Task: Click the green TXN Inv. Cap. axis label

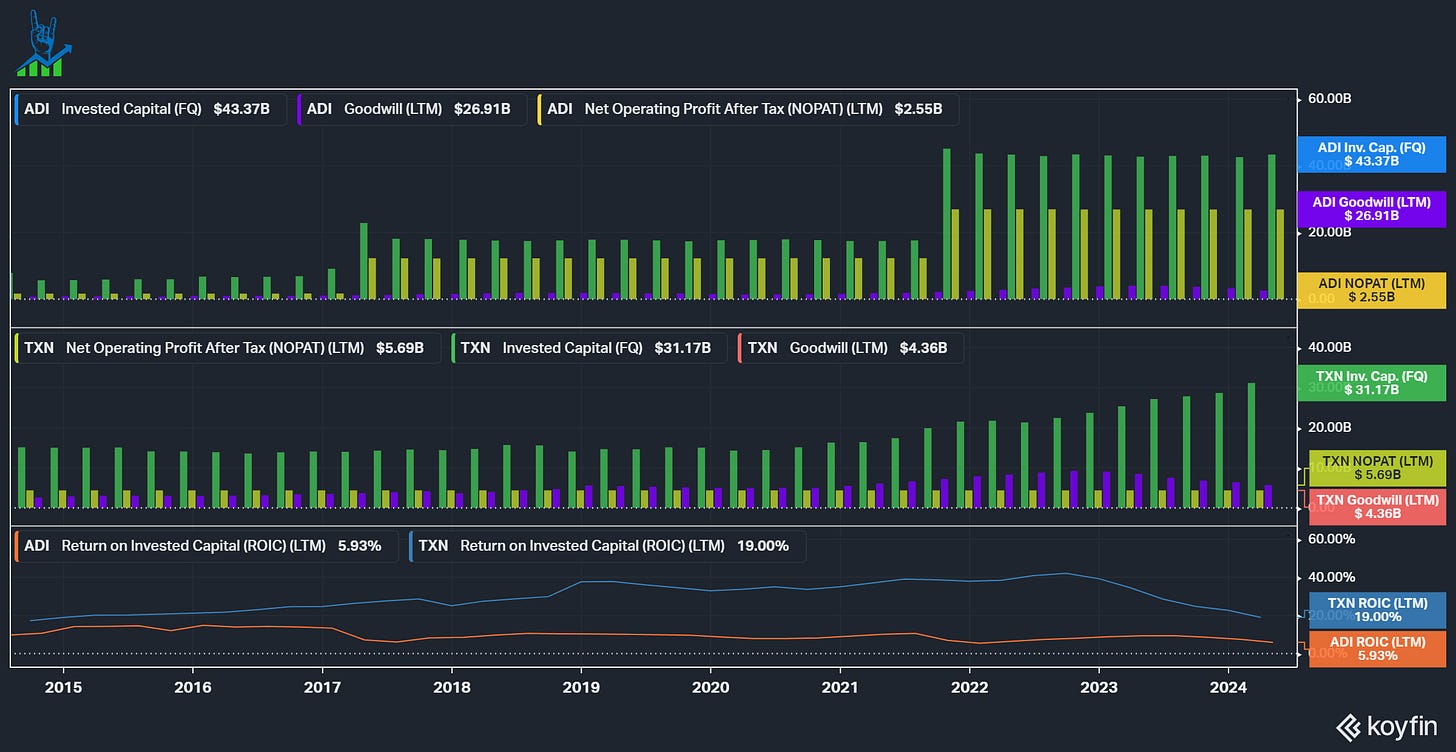Action: [1370, 383]
